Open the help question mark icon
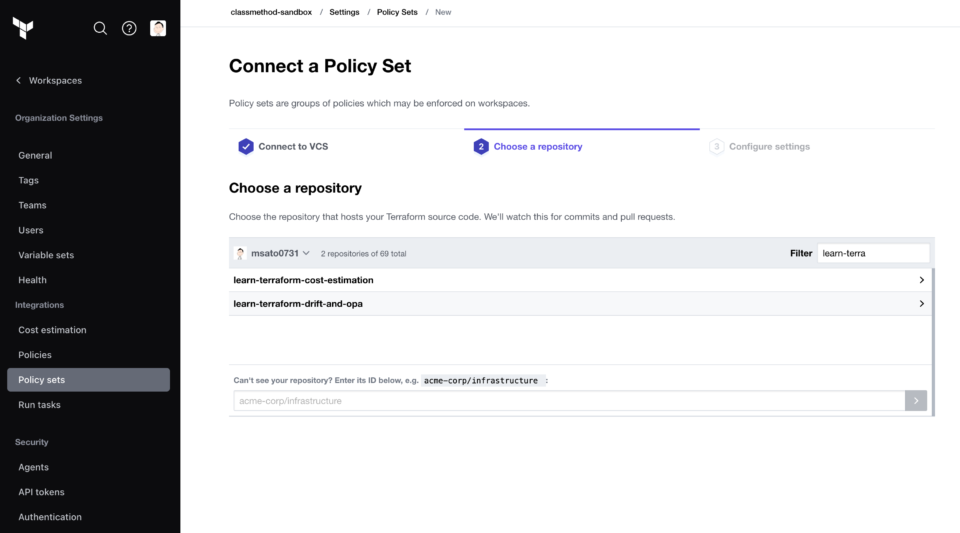960x533 pixels. point(129,28)
